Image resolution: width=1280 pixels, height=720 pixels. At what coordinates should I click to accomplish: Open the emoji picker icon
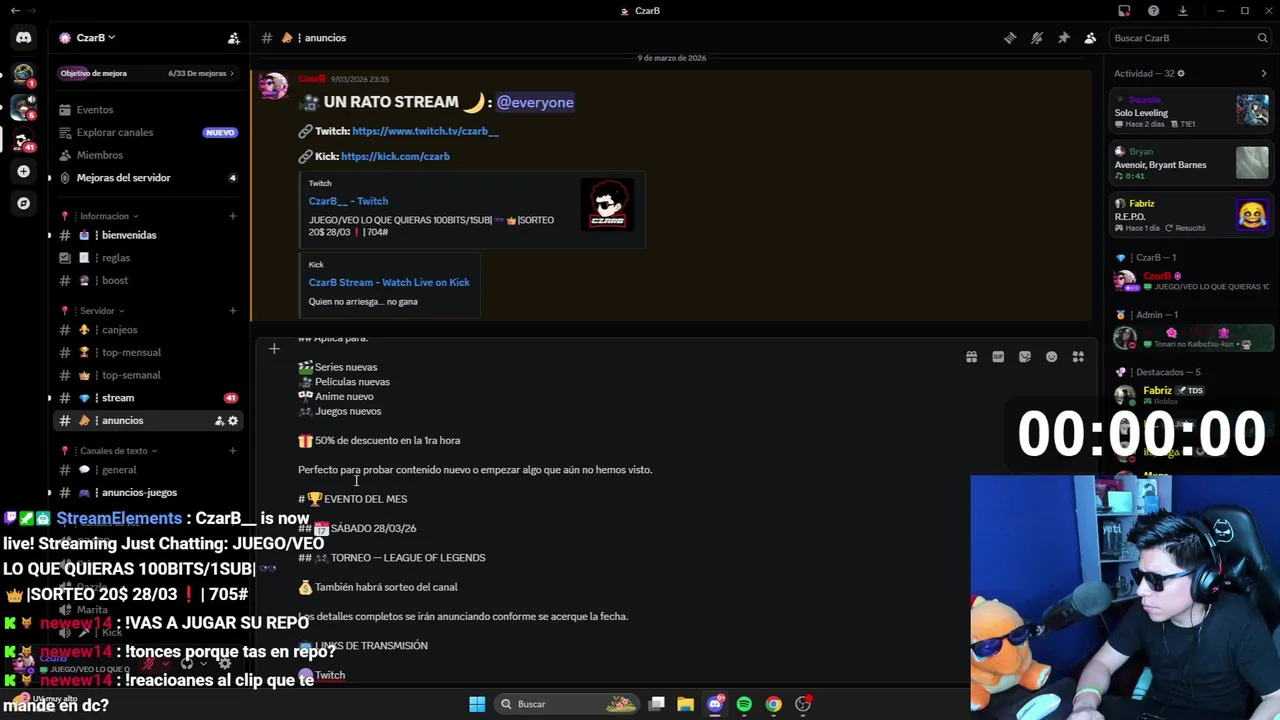coord(1051,357)
